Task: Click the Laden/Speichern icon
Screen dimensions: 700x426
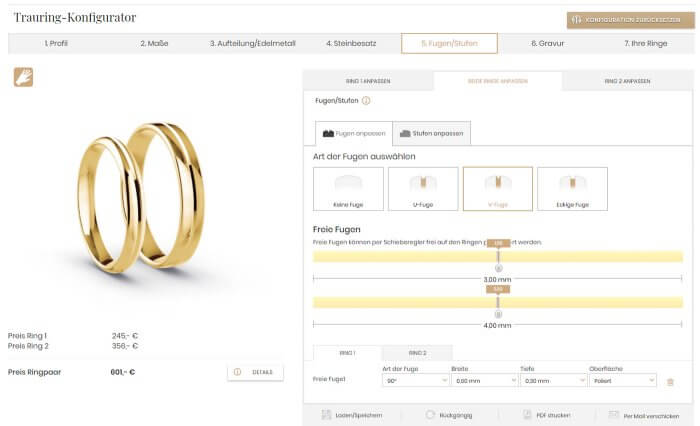Action: 326,415
